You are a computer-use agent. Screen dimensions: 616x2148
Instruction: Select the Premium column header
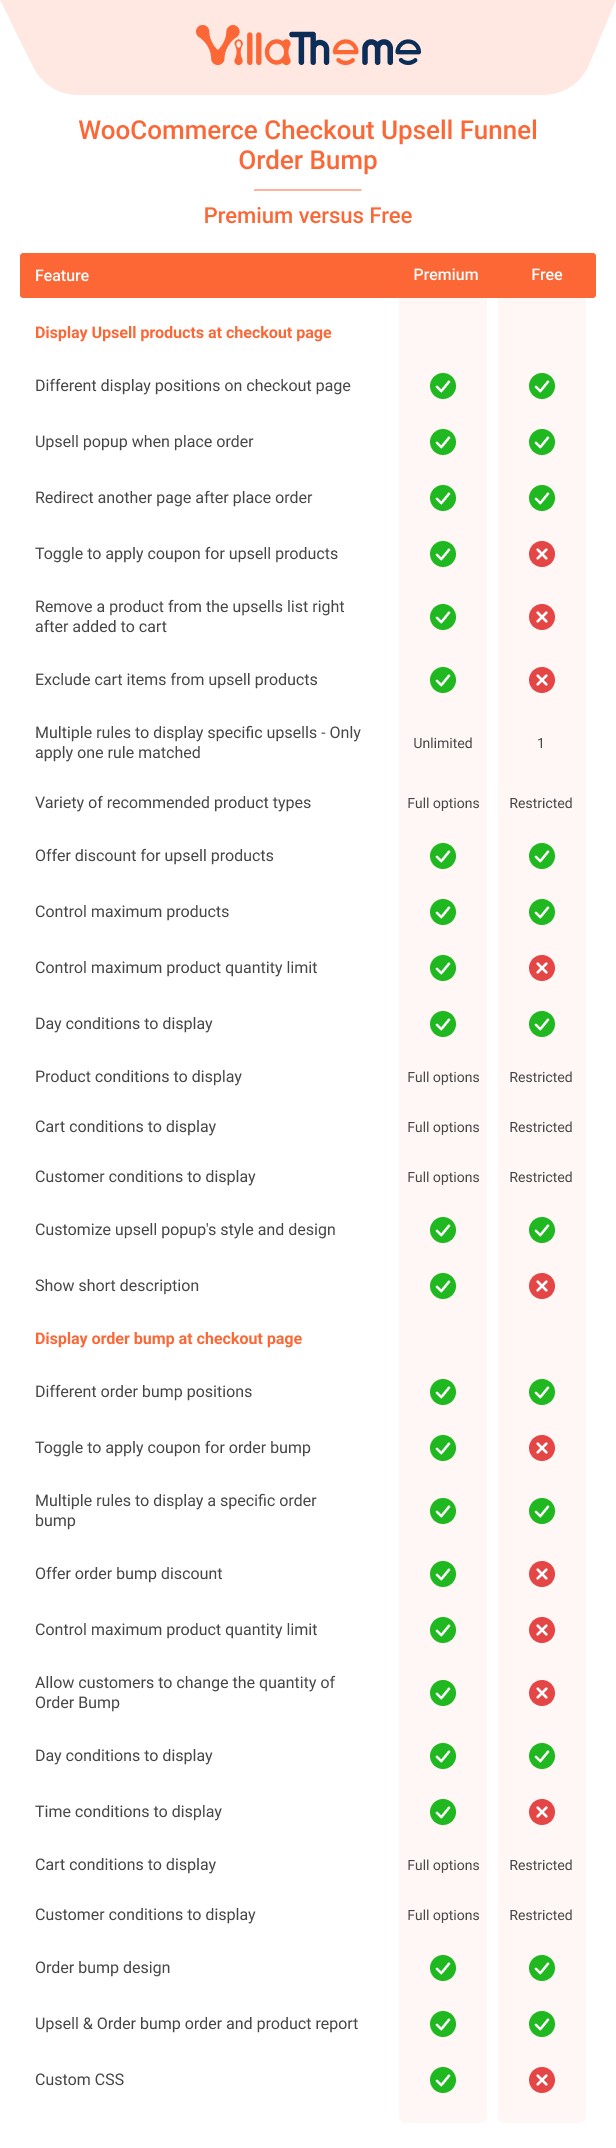point(446,275)
